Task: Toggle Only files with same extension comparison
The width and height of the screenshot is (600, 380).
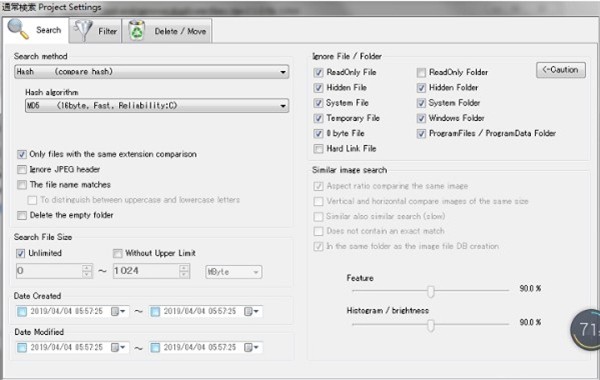Action: (x=22, y=154)
